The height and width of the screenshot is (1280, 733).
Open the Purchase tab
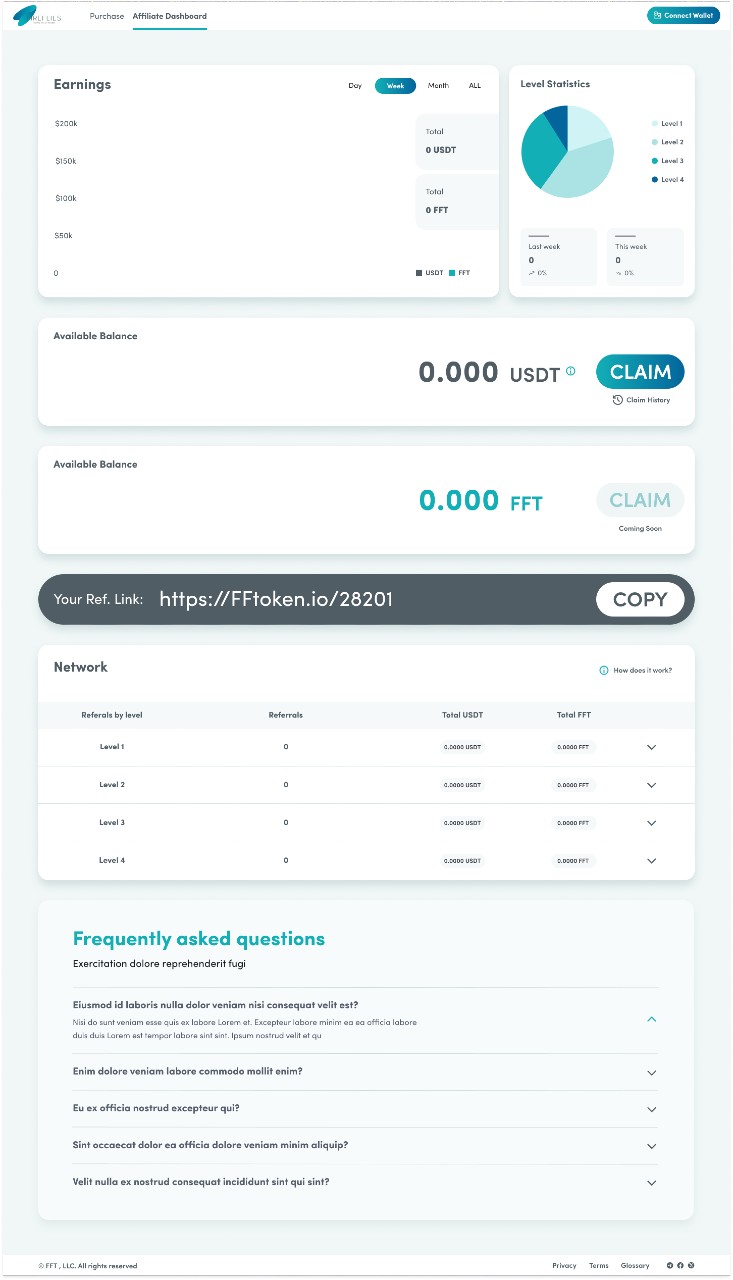pyautogui.click(x=107, y=16)
